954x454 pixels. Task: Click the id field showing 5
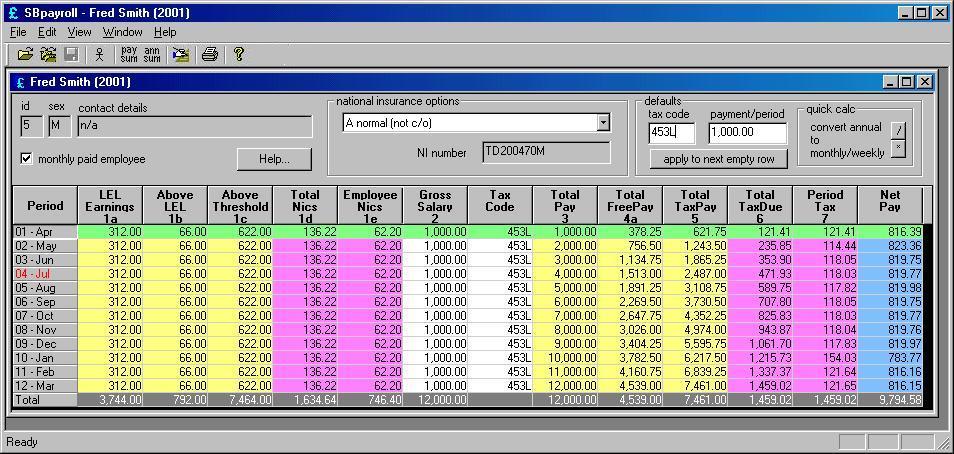tap(32, 127)
